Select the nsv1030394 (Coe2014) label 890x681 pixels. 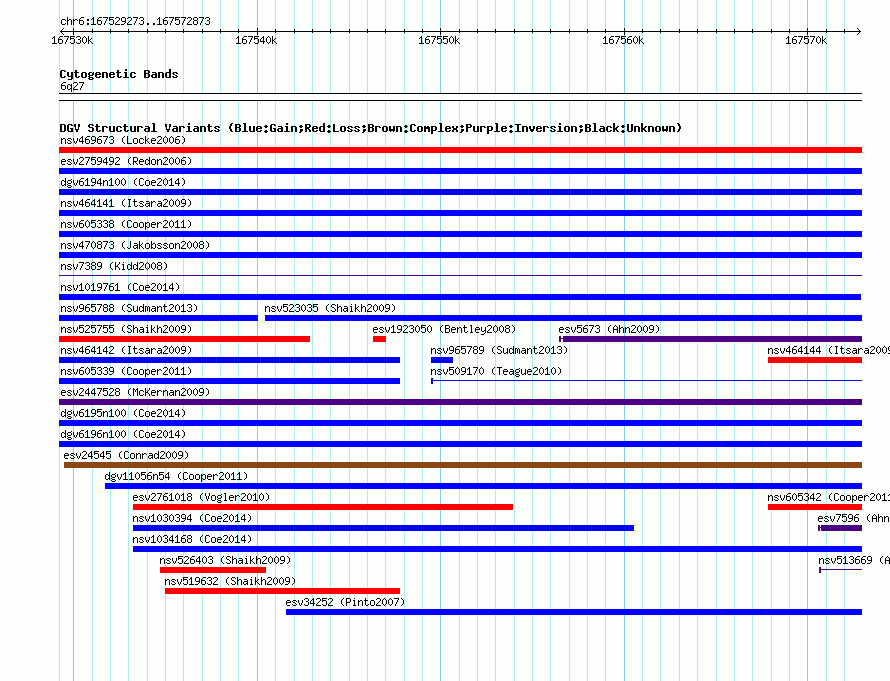[x=192, y=518]
